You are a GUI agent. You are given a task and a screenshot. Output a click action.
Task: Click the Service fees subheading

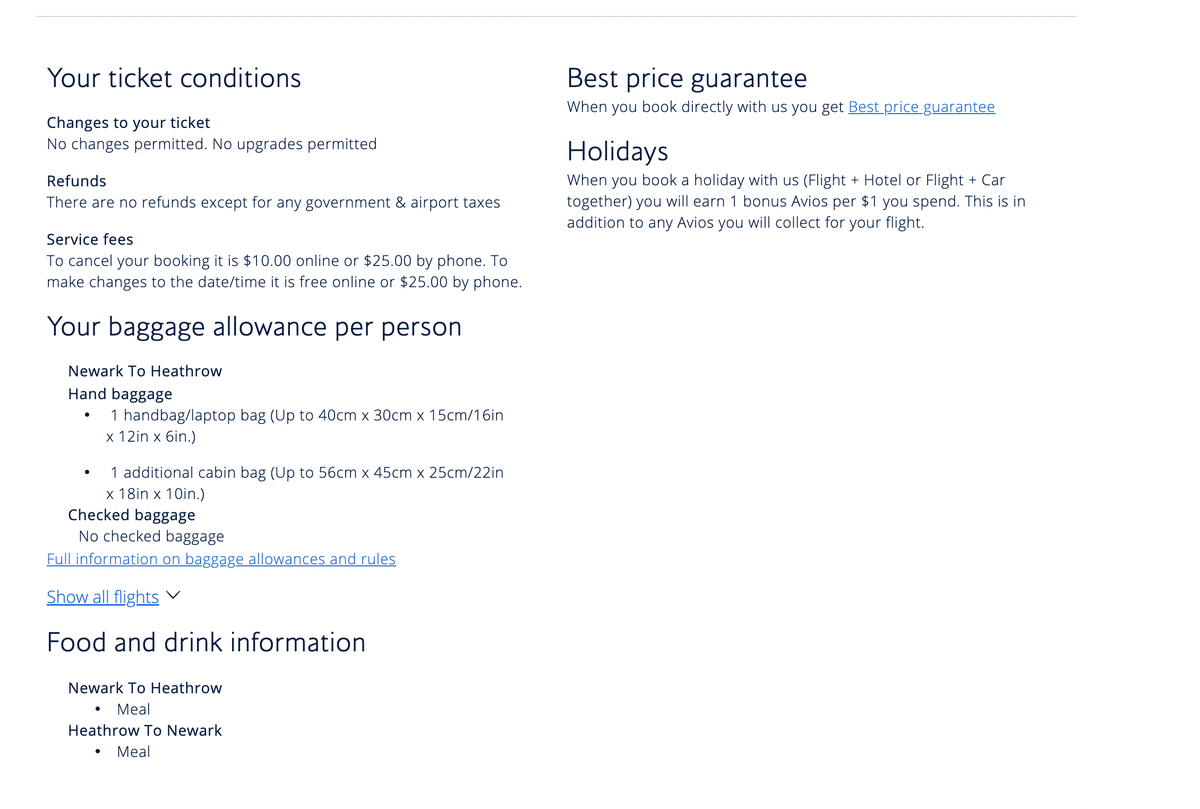[x=90, y=239]
